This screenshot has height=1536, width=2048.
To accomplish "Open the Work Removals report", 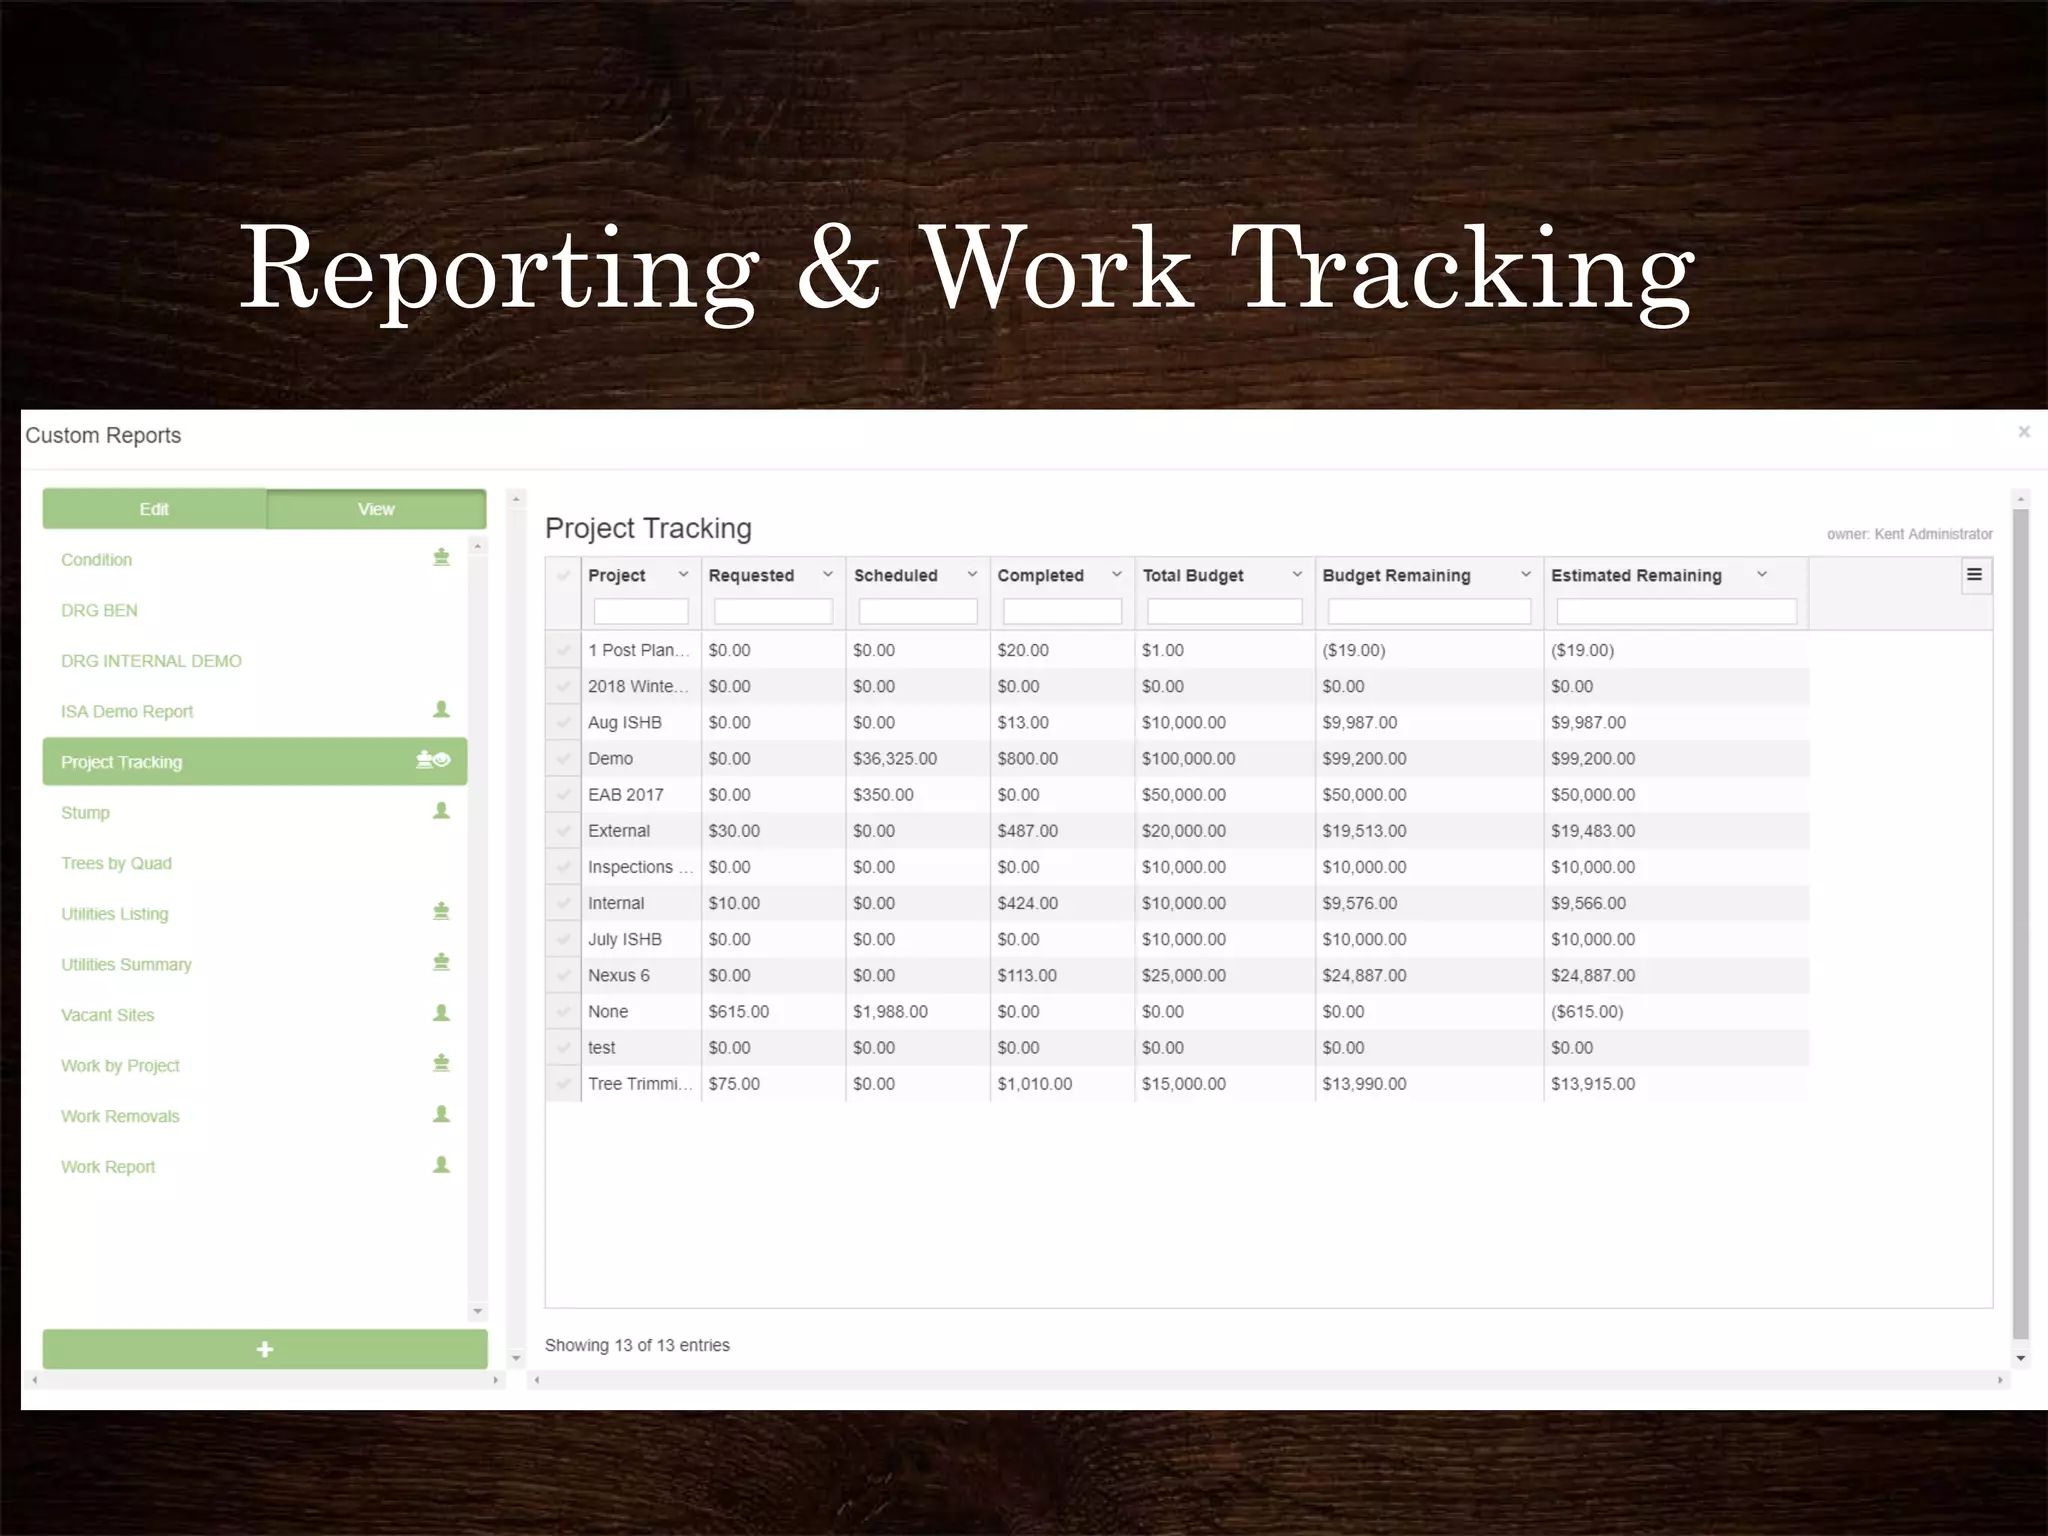I will pos(120,1116).
